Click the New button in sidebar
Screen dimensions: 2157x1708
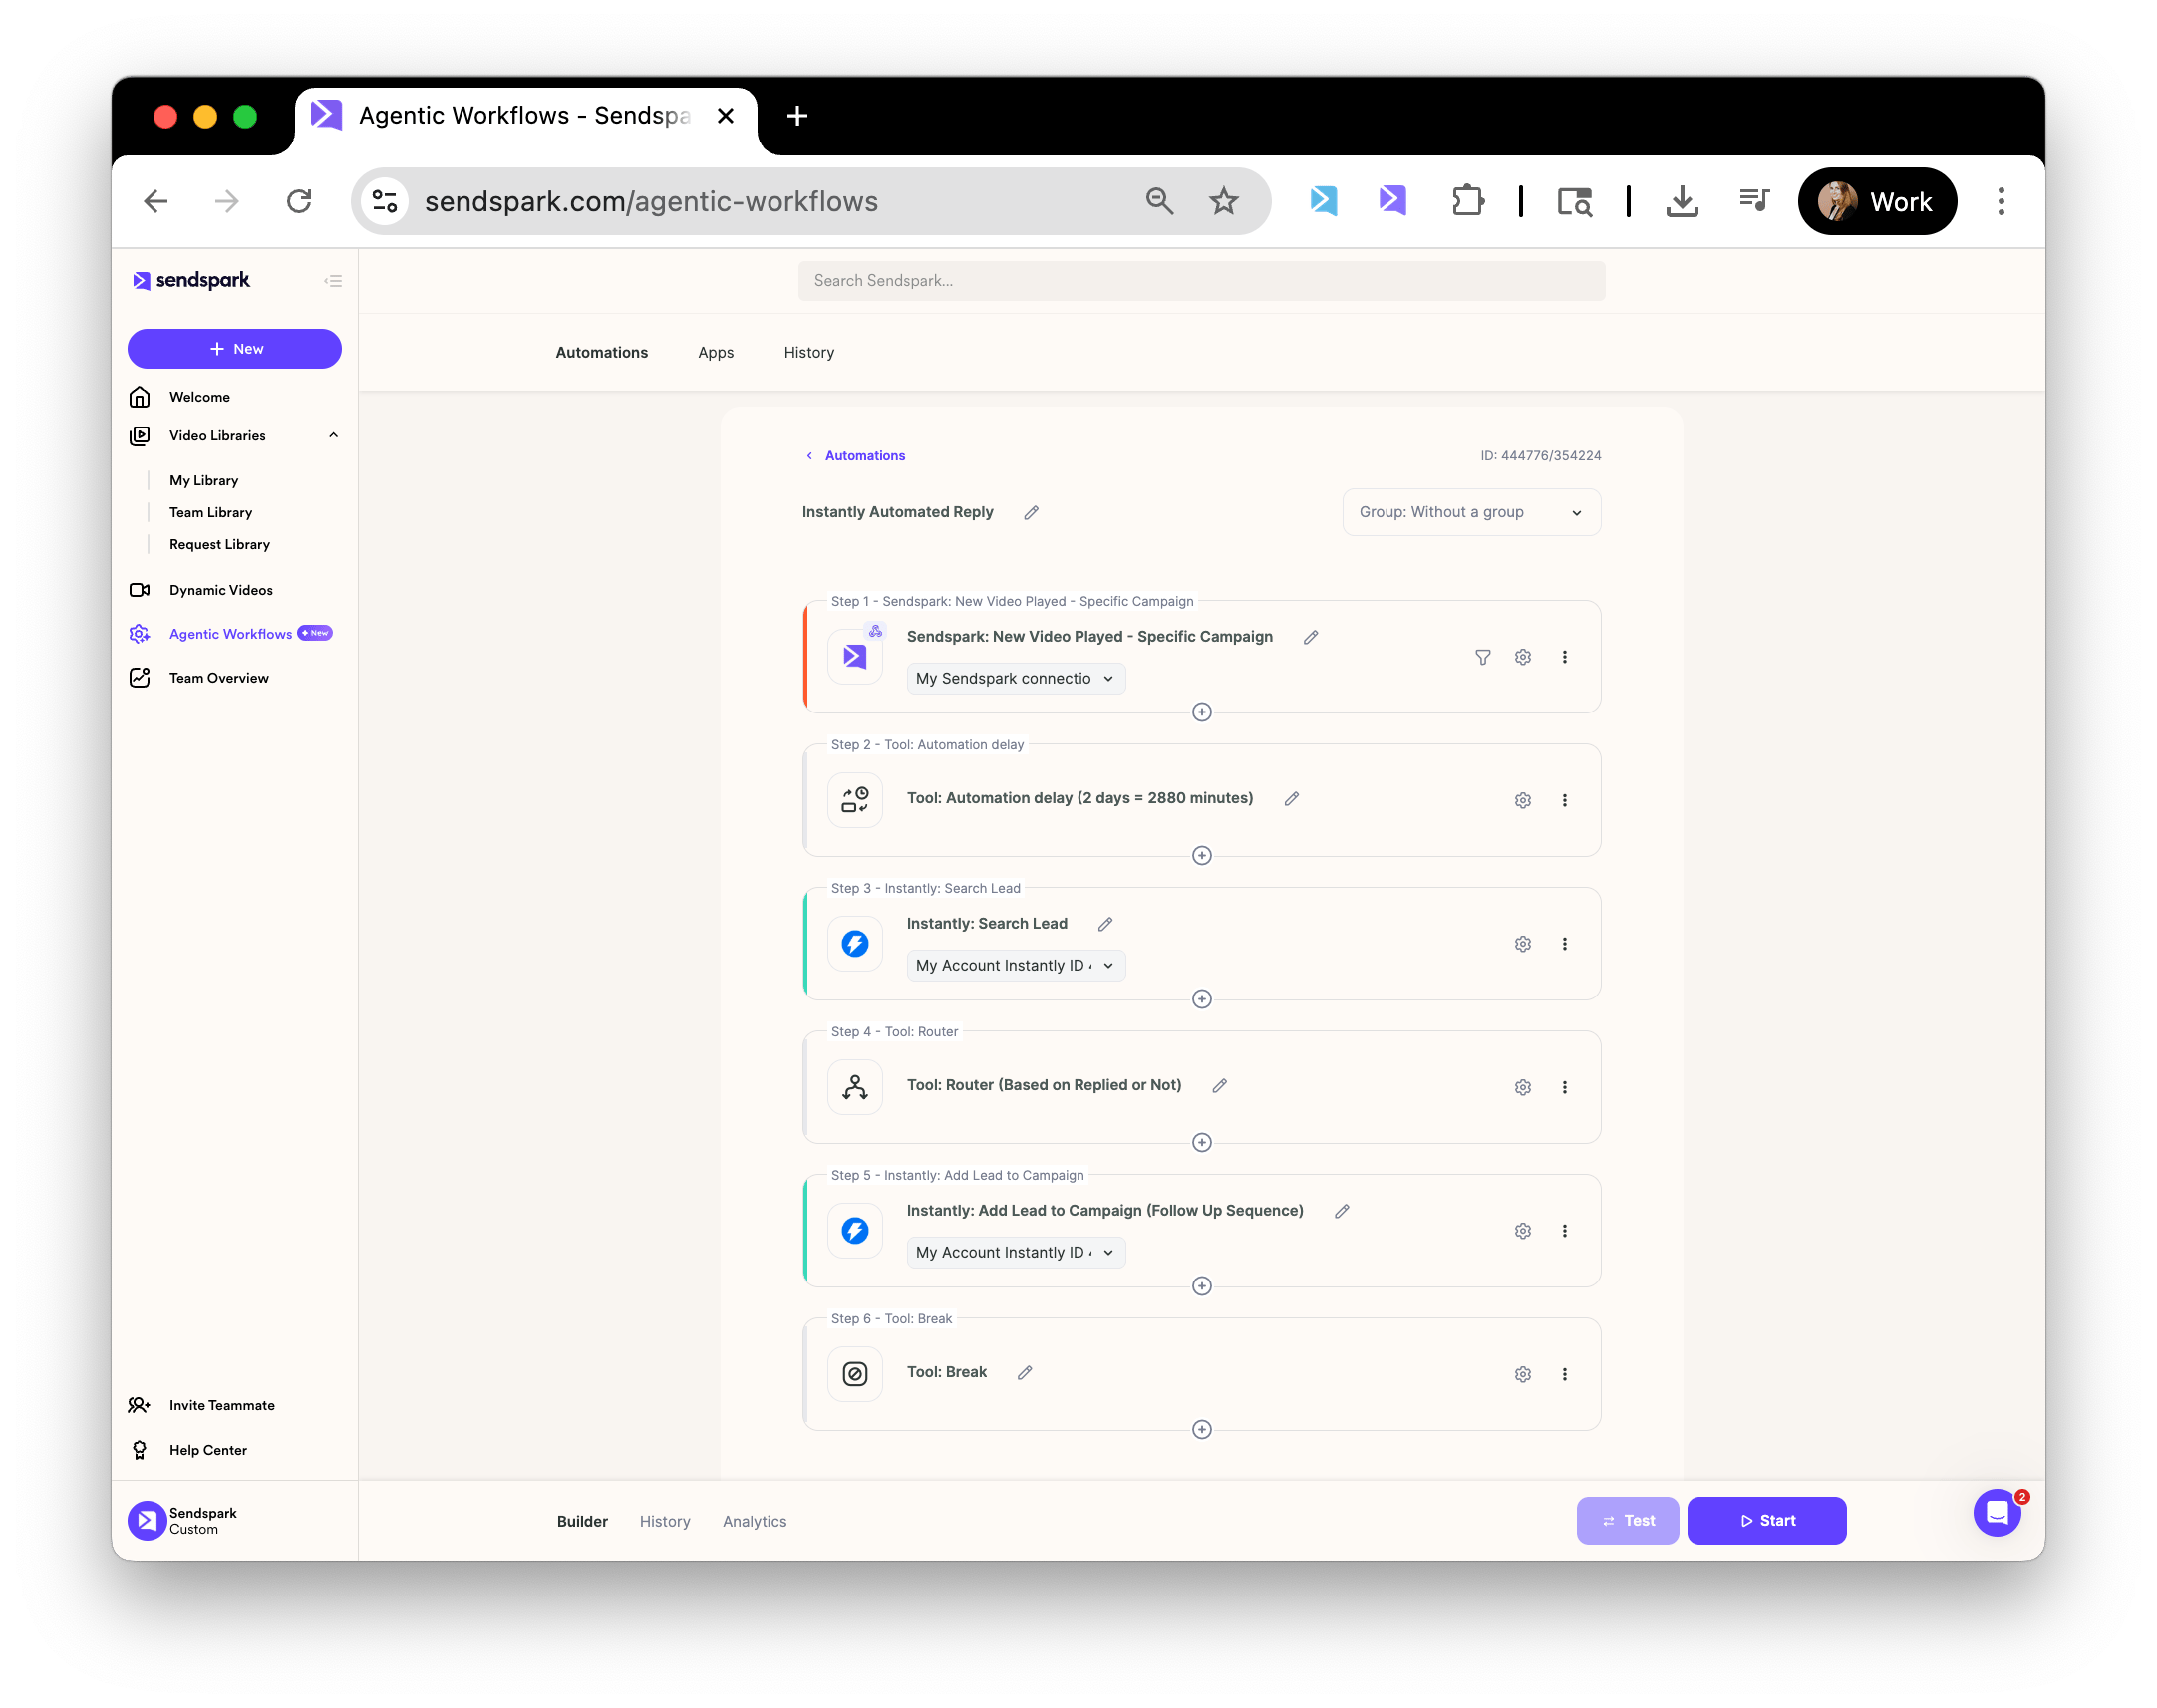tap(234, 349)
